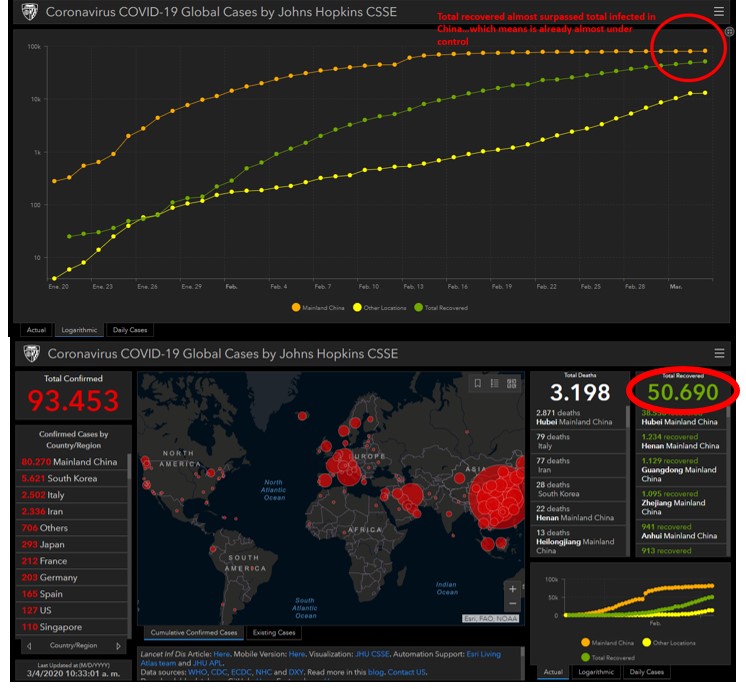Select 127 US in country list
The width and height of the screenshot is (746, 689).
(71, 610)
